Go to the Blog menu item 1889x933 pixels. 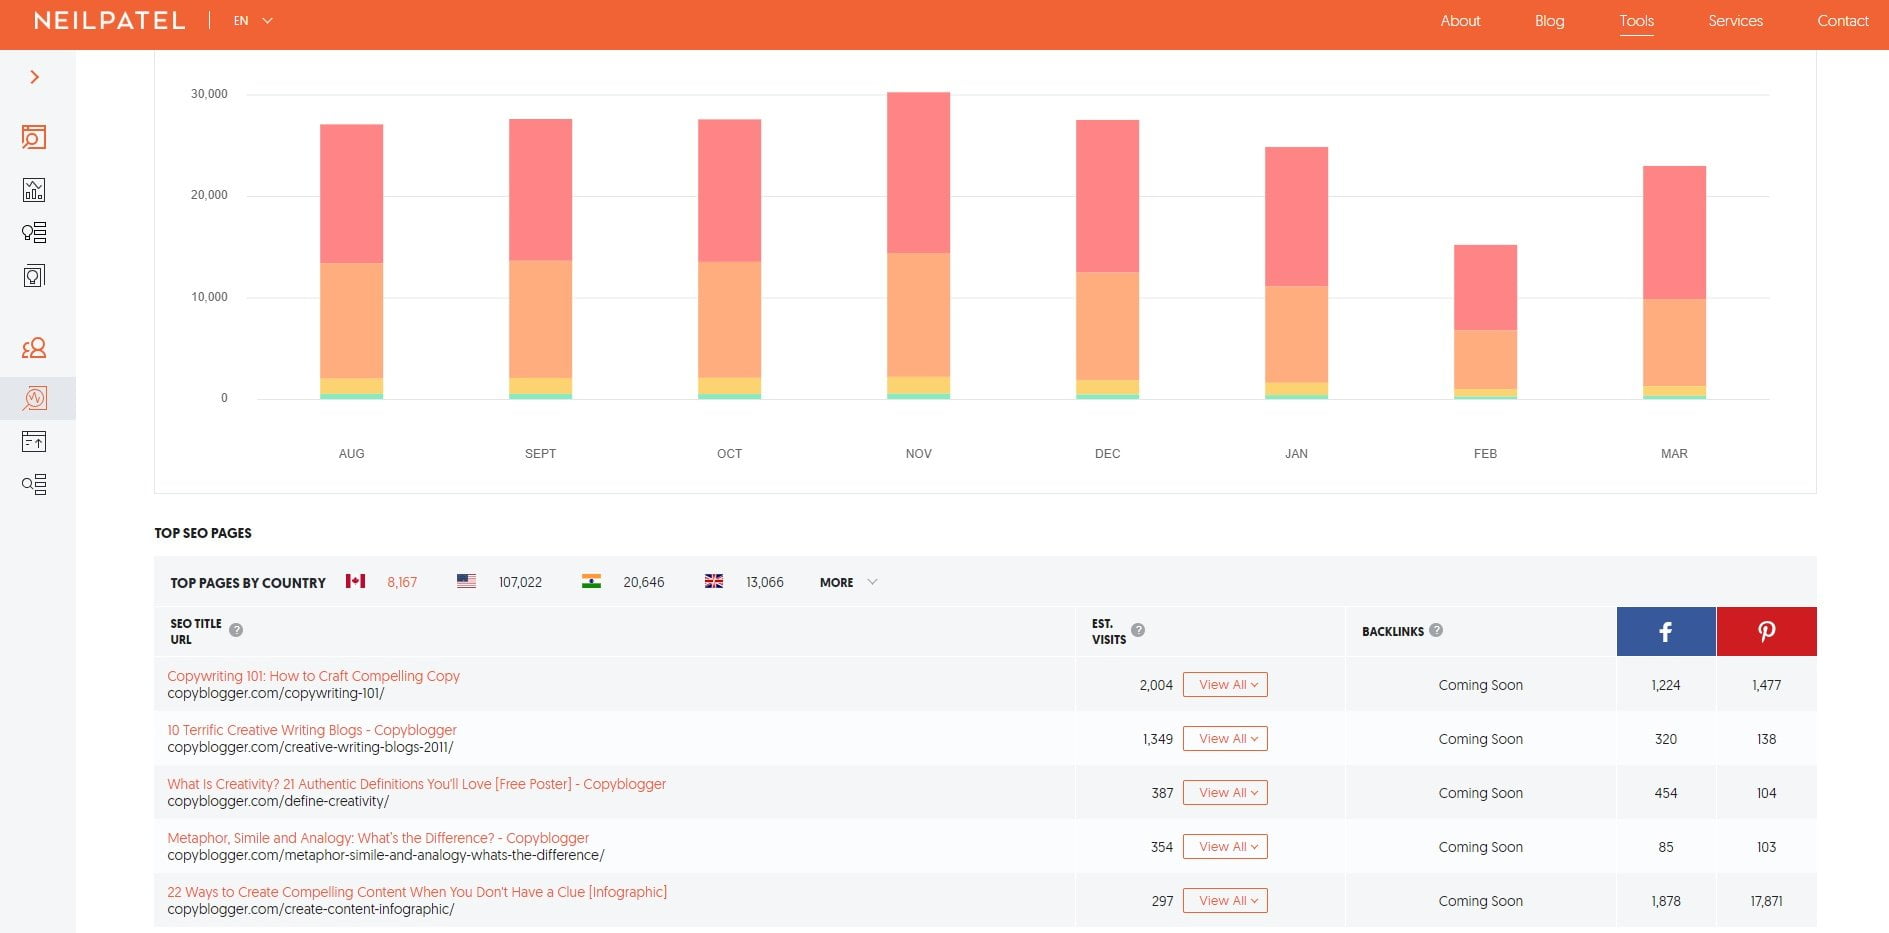pos(1549,21)
